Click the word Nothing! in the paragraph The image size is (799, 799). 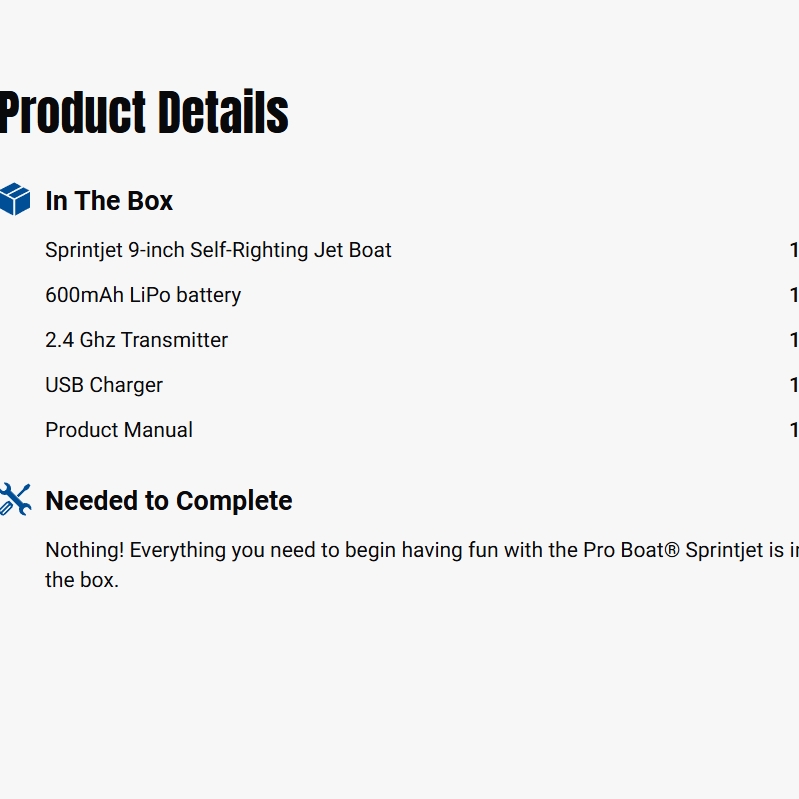[85, 550]
